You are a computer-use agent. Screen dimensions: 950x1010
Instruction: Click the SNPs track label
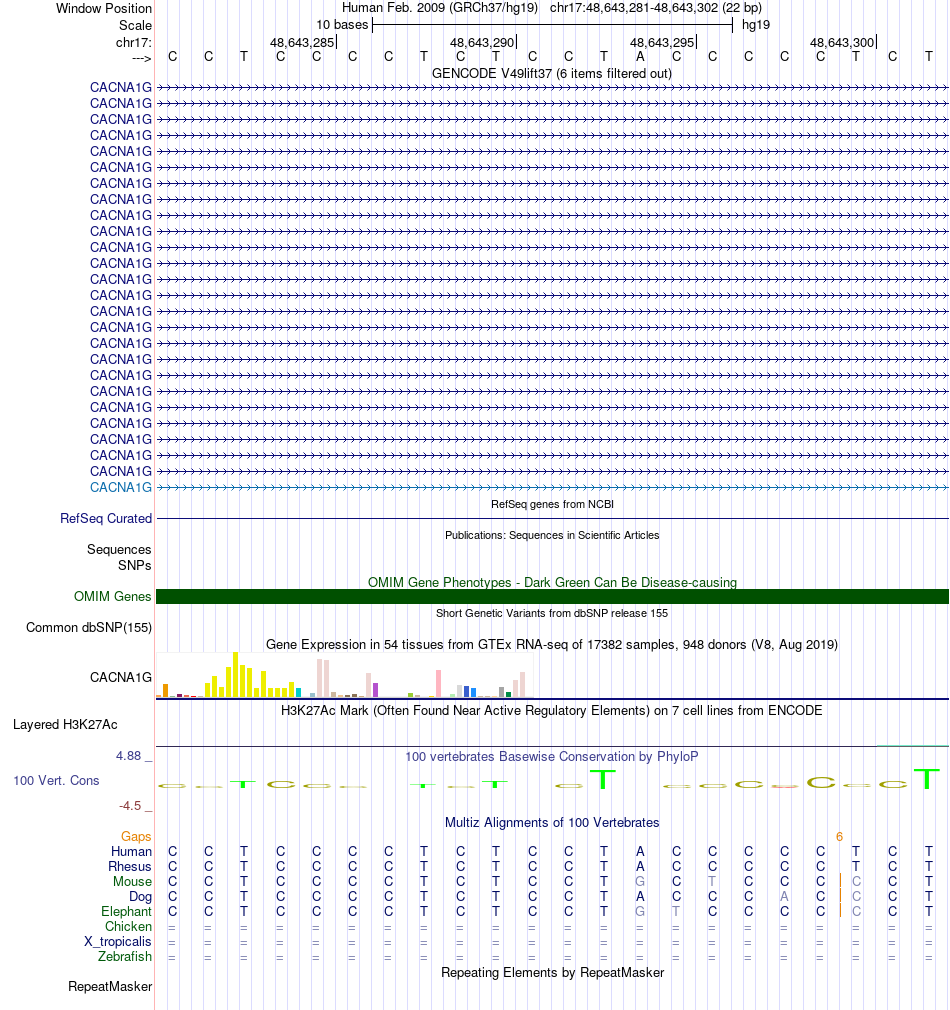pos(135,565)
